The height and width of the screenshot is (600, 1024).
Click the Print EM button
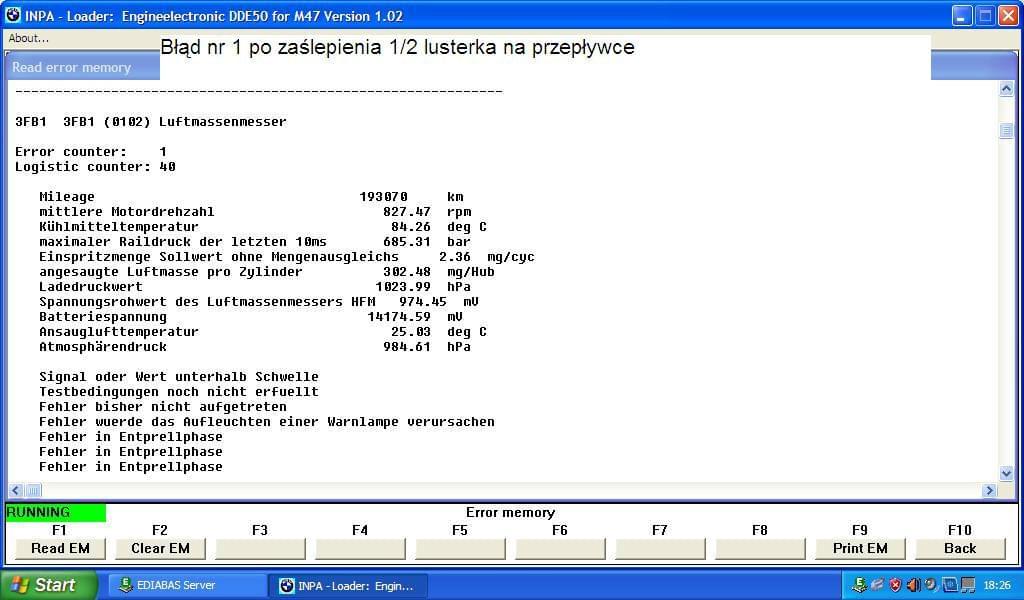pos(860,548)
